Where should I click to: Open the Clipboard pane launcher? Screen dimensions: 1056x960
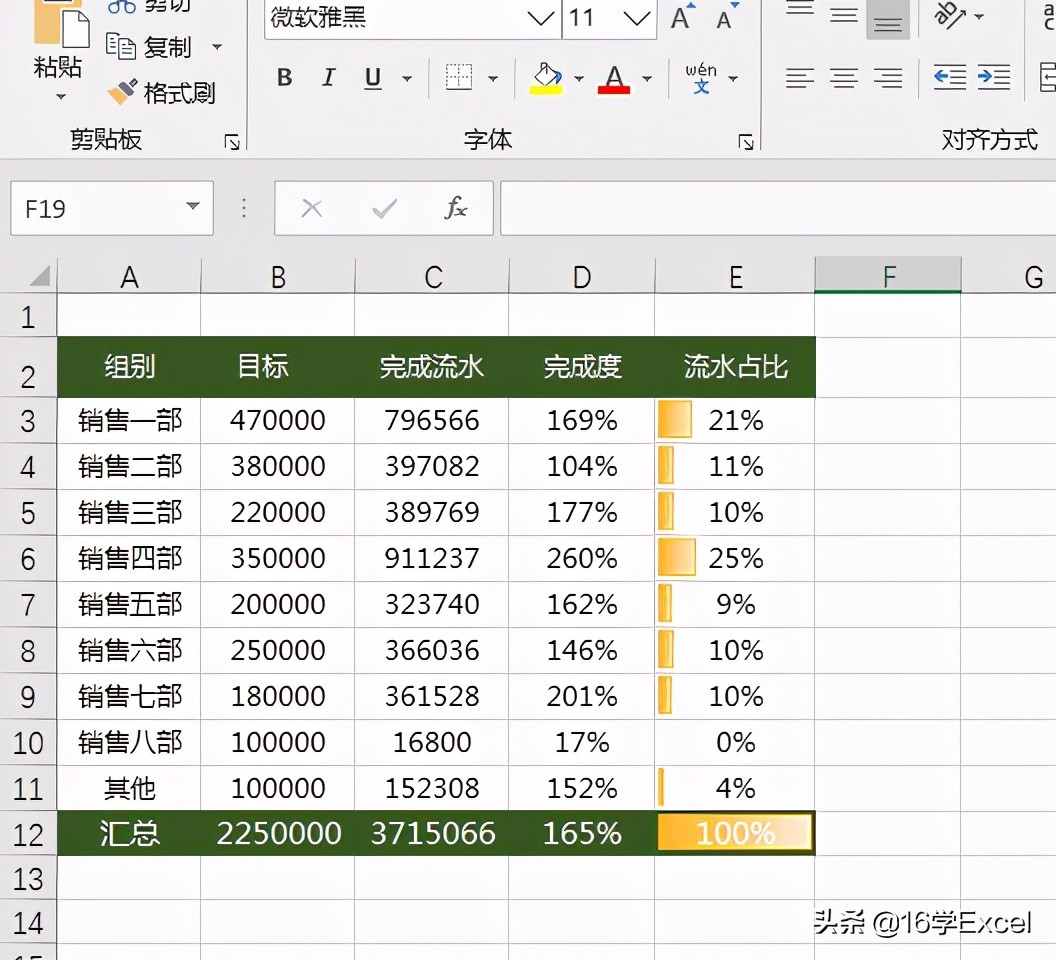pos(232,141)
